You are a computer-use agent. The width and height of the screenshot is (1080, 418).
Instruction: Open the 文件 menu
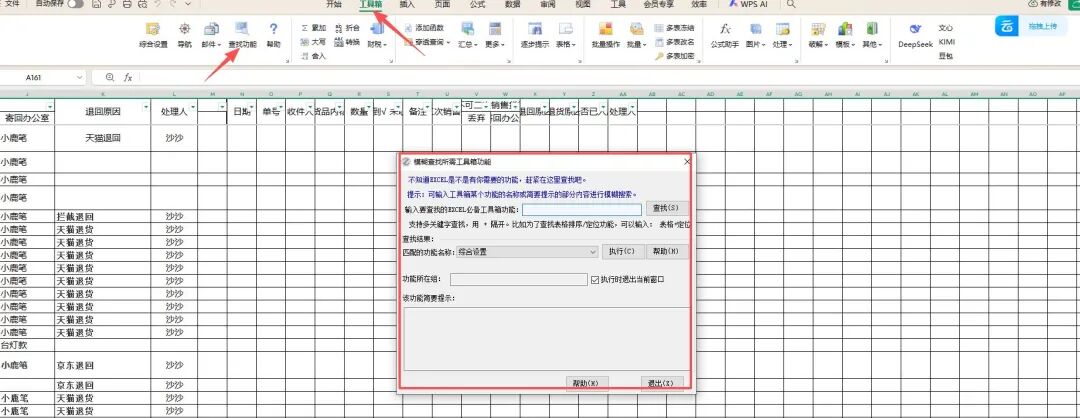tap(12, 4)
